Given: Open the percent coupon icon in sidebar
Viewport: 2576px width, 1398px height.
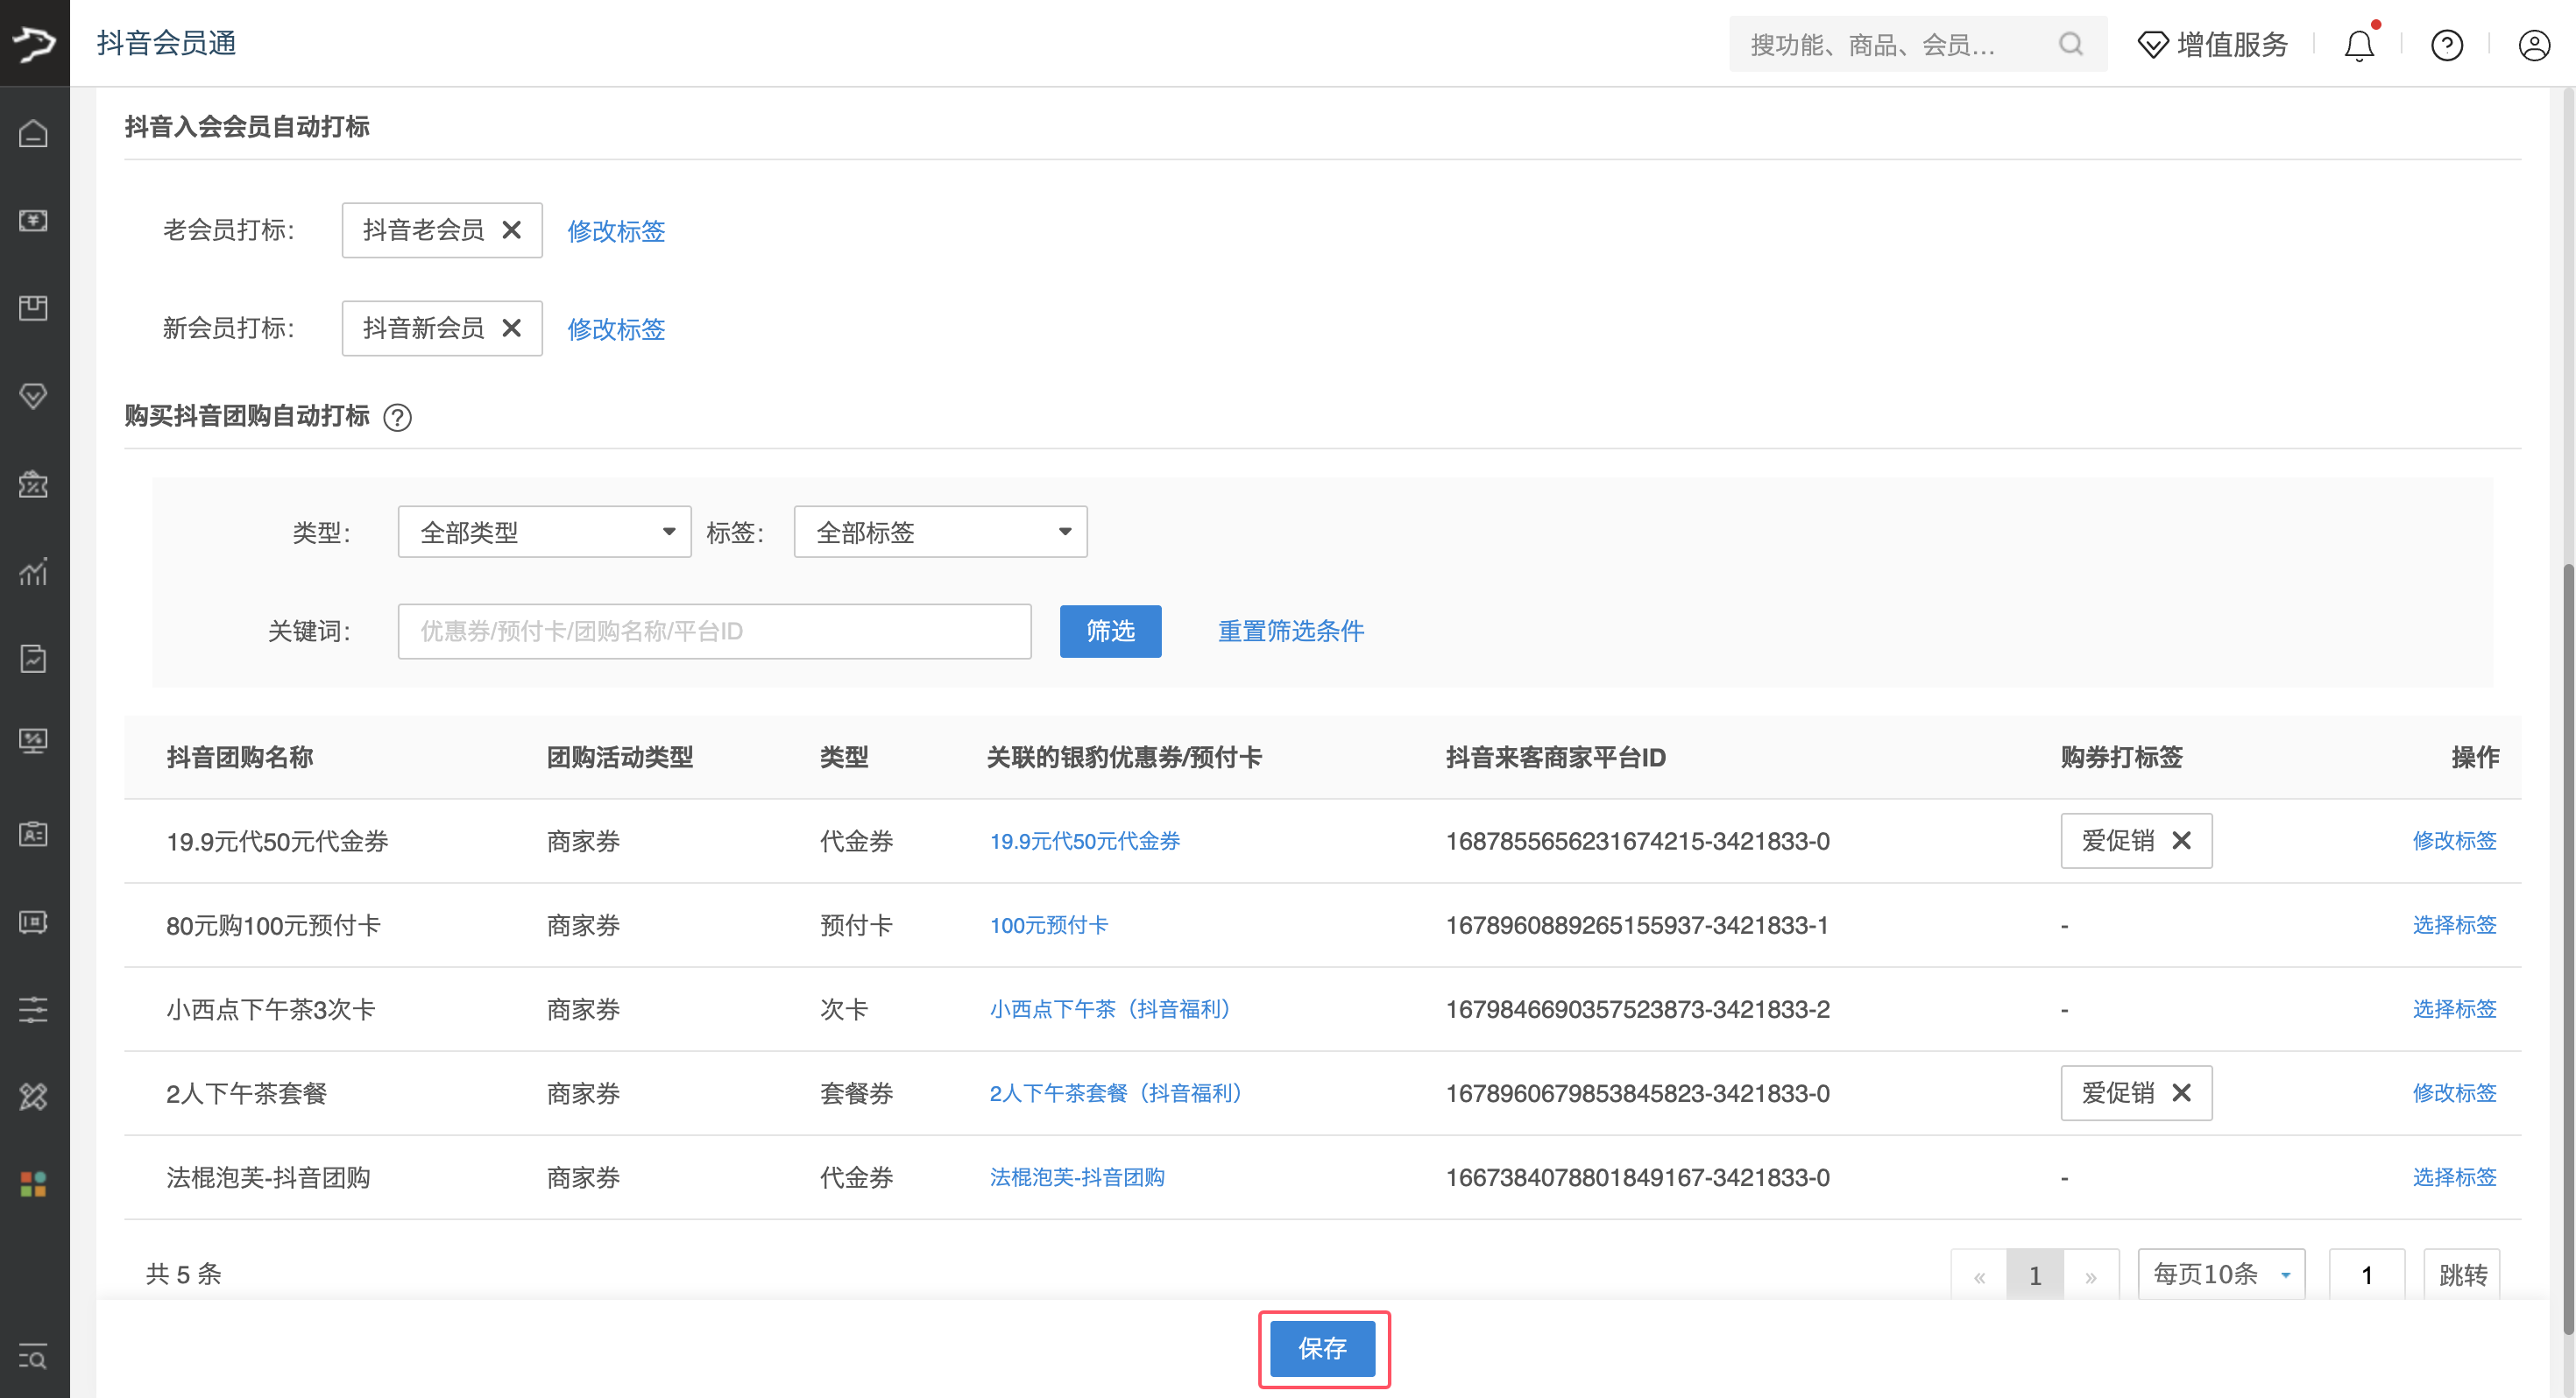Looking at the screenshot, I should click(33, 484).
